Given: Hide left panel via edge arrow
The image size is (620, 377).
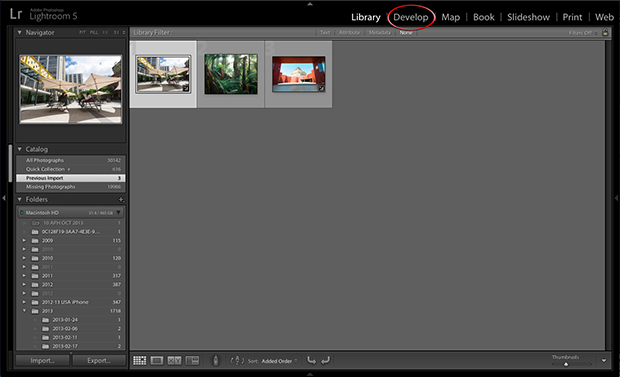Looking at the screenshot, I should coord(4,197).
